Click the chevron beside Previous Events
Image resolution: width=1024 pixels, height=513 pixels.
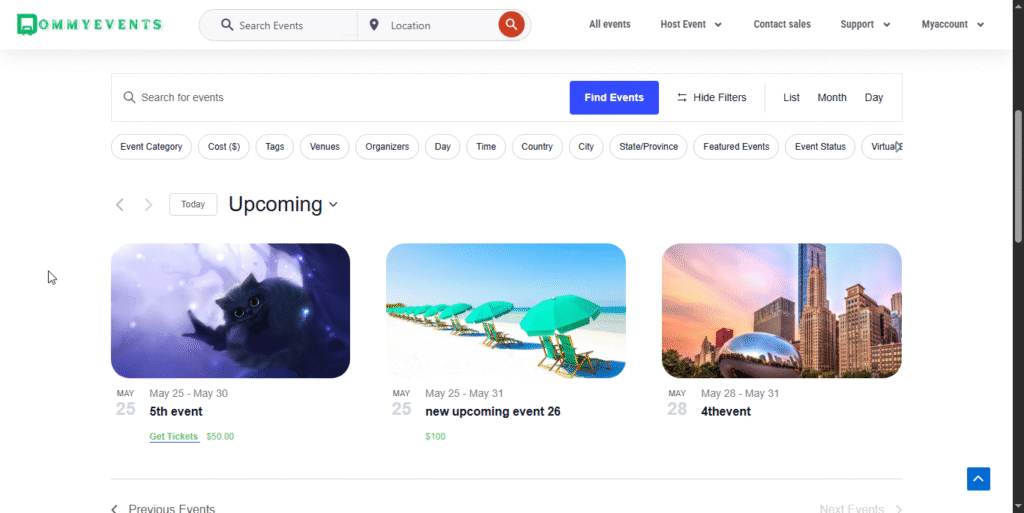point(114,509)
